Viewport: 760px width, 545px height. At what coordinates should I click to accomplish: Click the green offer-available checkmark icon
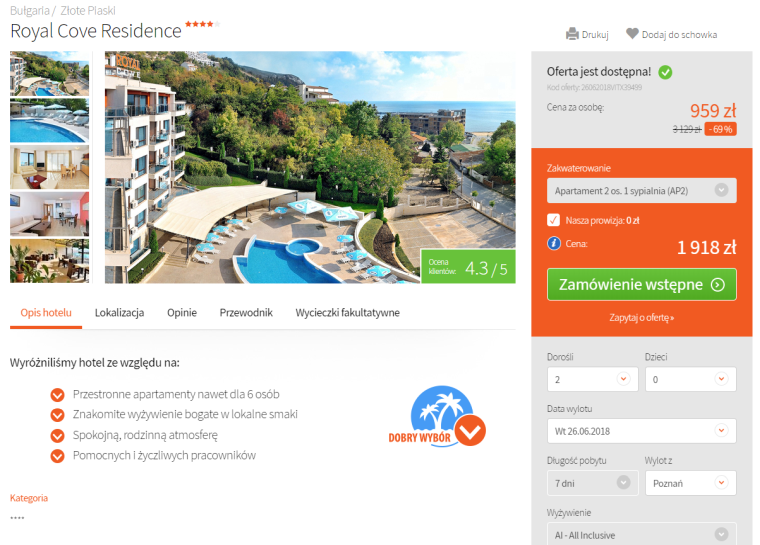pos(665,72)
